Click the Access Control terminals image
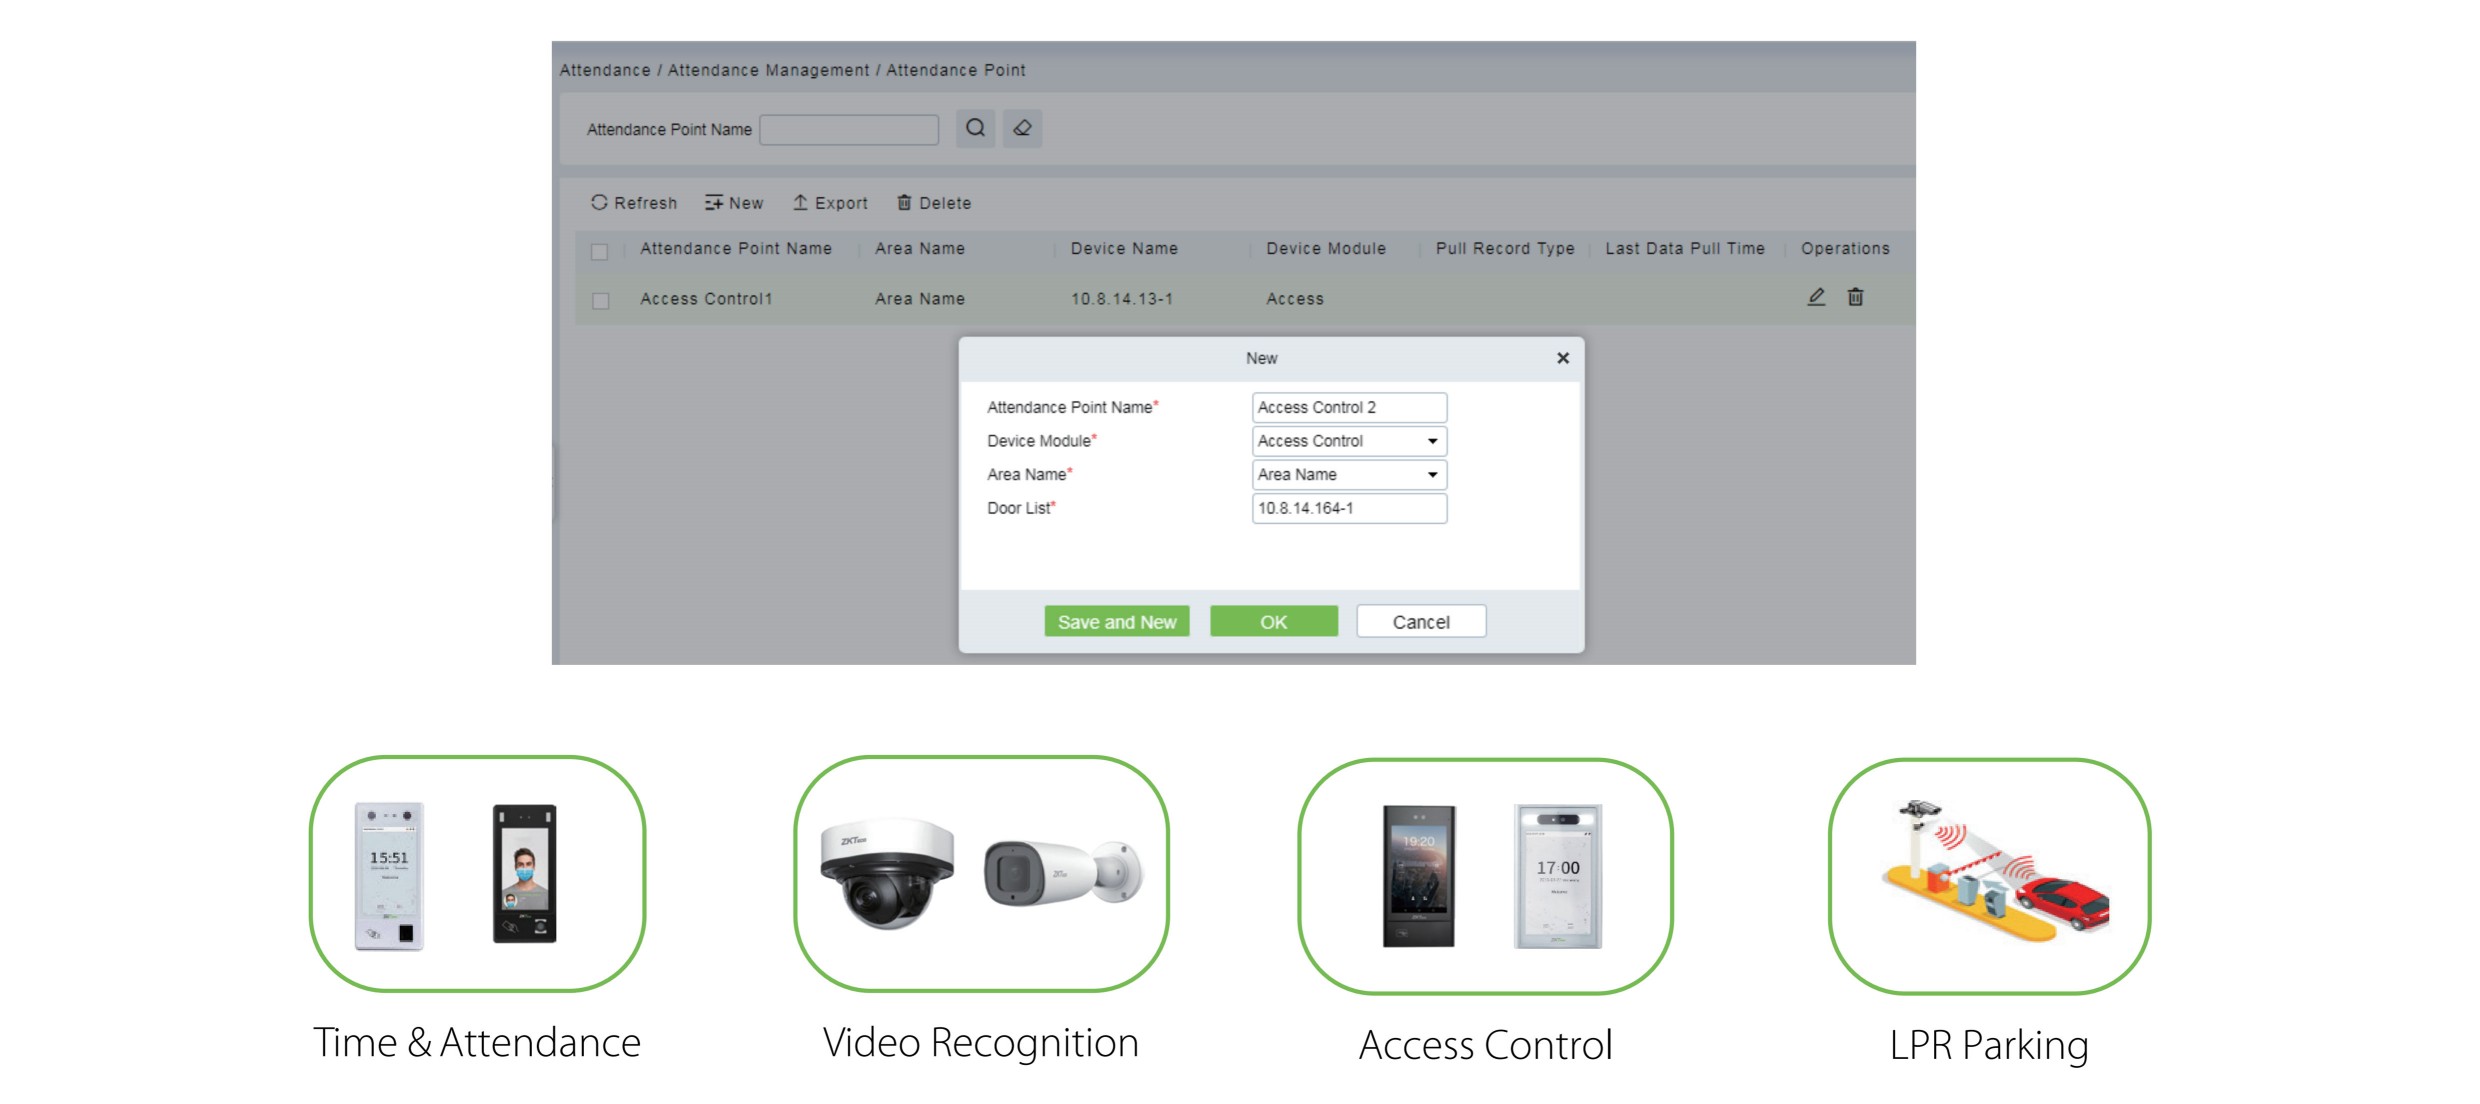This screenshot has height=1104, width=2480. point(1485,876)
